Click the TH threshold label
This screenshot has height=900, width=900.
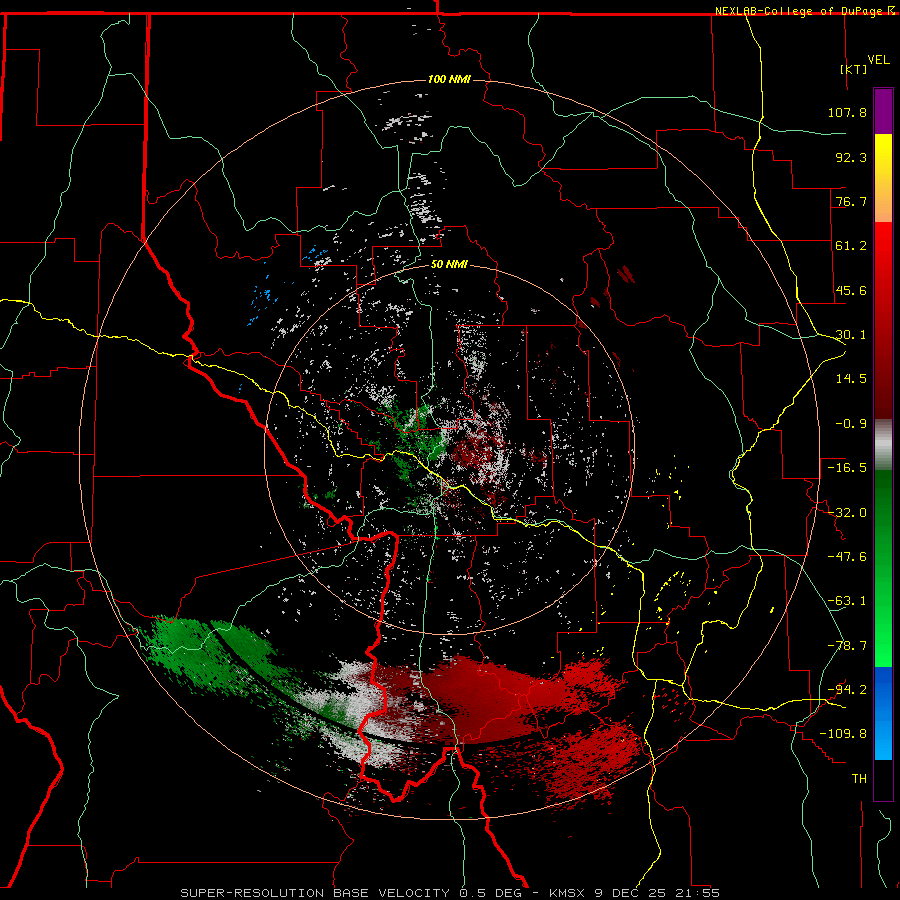pos(859,779)
